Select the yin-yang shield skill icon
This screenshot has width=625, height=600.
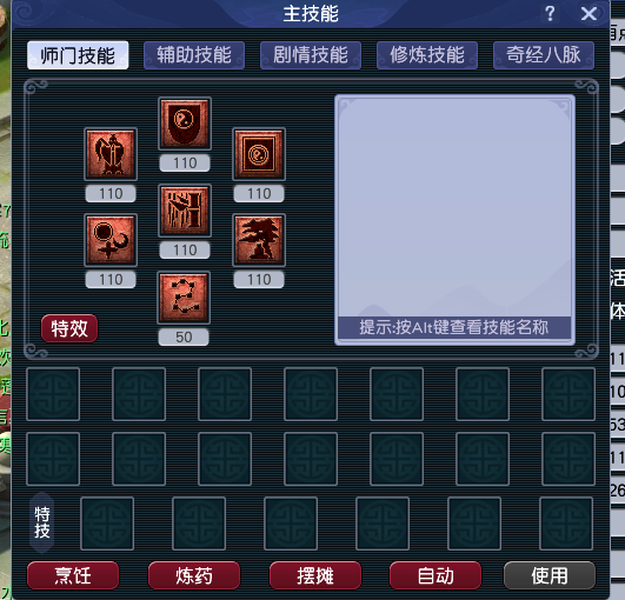coord(185,124)
